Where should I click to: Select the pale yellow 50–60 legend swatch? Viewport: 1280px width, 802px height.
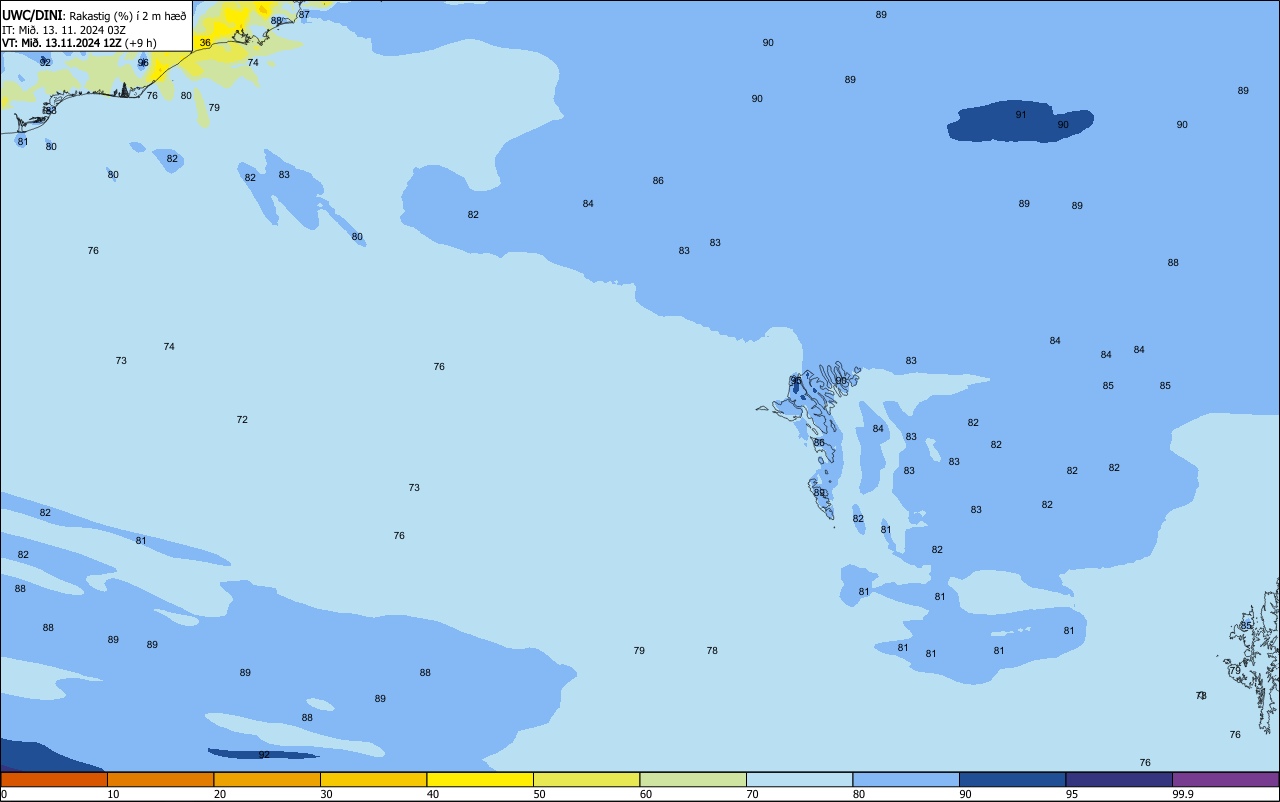(586, 779)
